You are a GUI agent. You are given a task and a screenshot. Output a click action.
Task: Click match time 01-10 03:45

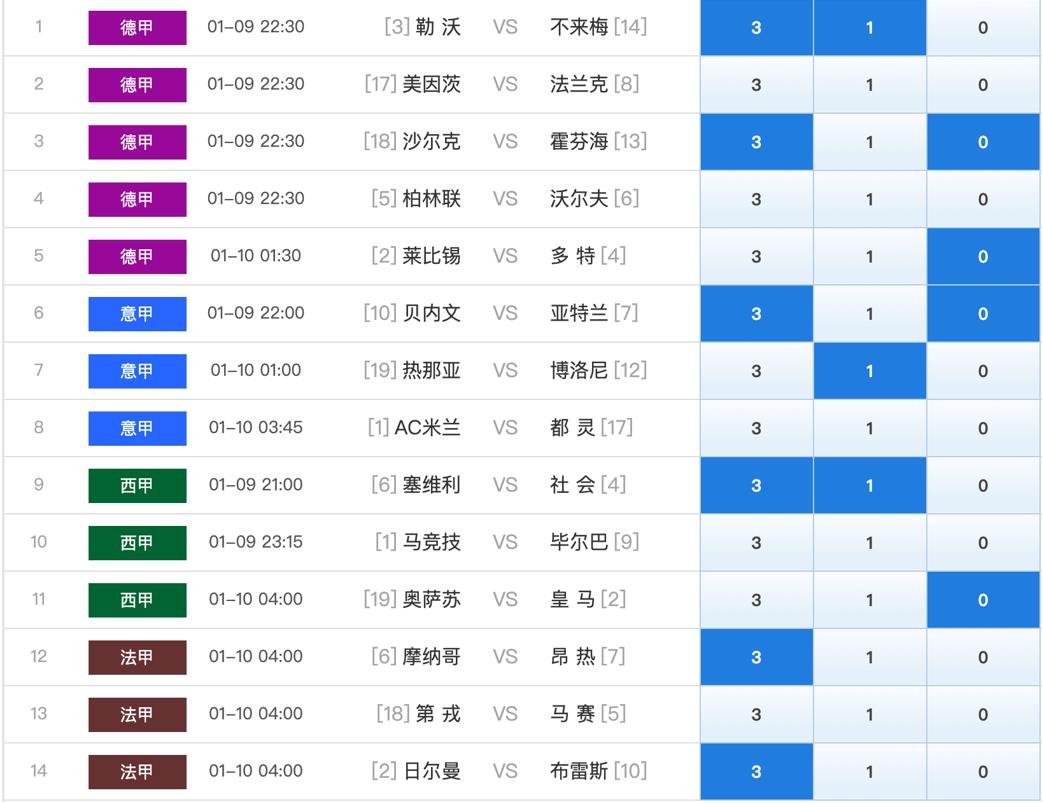tap(256, 427)
